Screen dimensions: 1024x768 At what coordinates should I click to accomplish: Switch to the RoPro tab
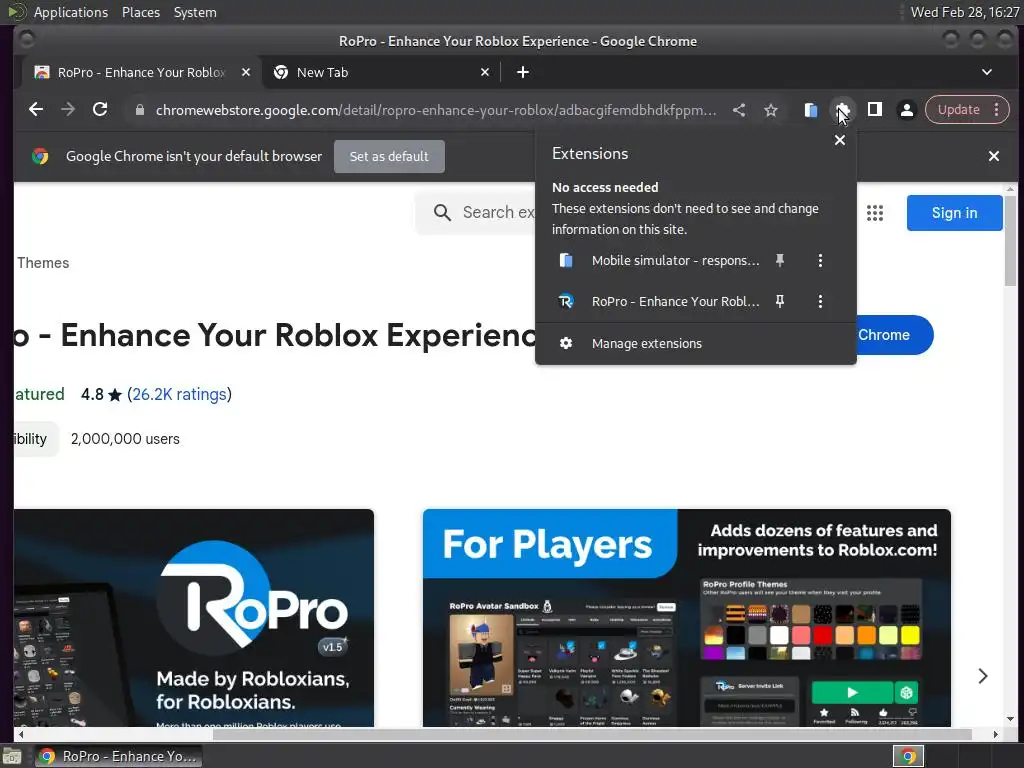pos(141,72)
